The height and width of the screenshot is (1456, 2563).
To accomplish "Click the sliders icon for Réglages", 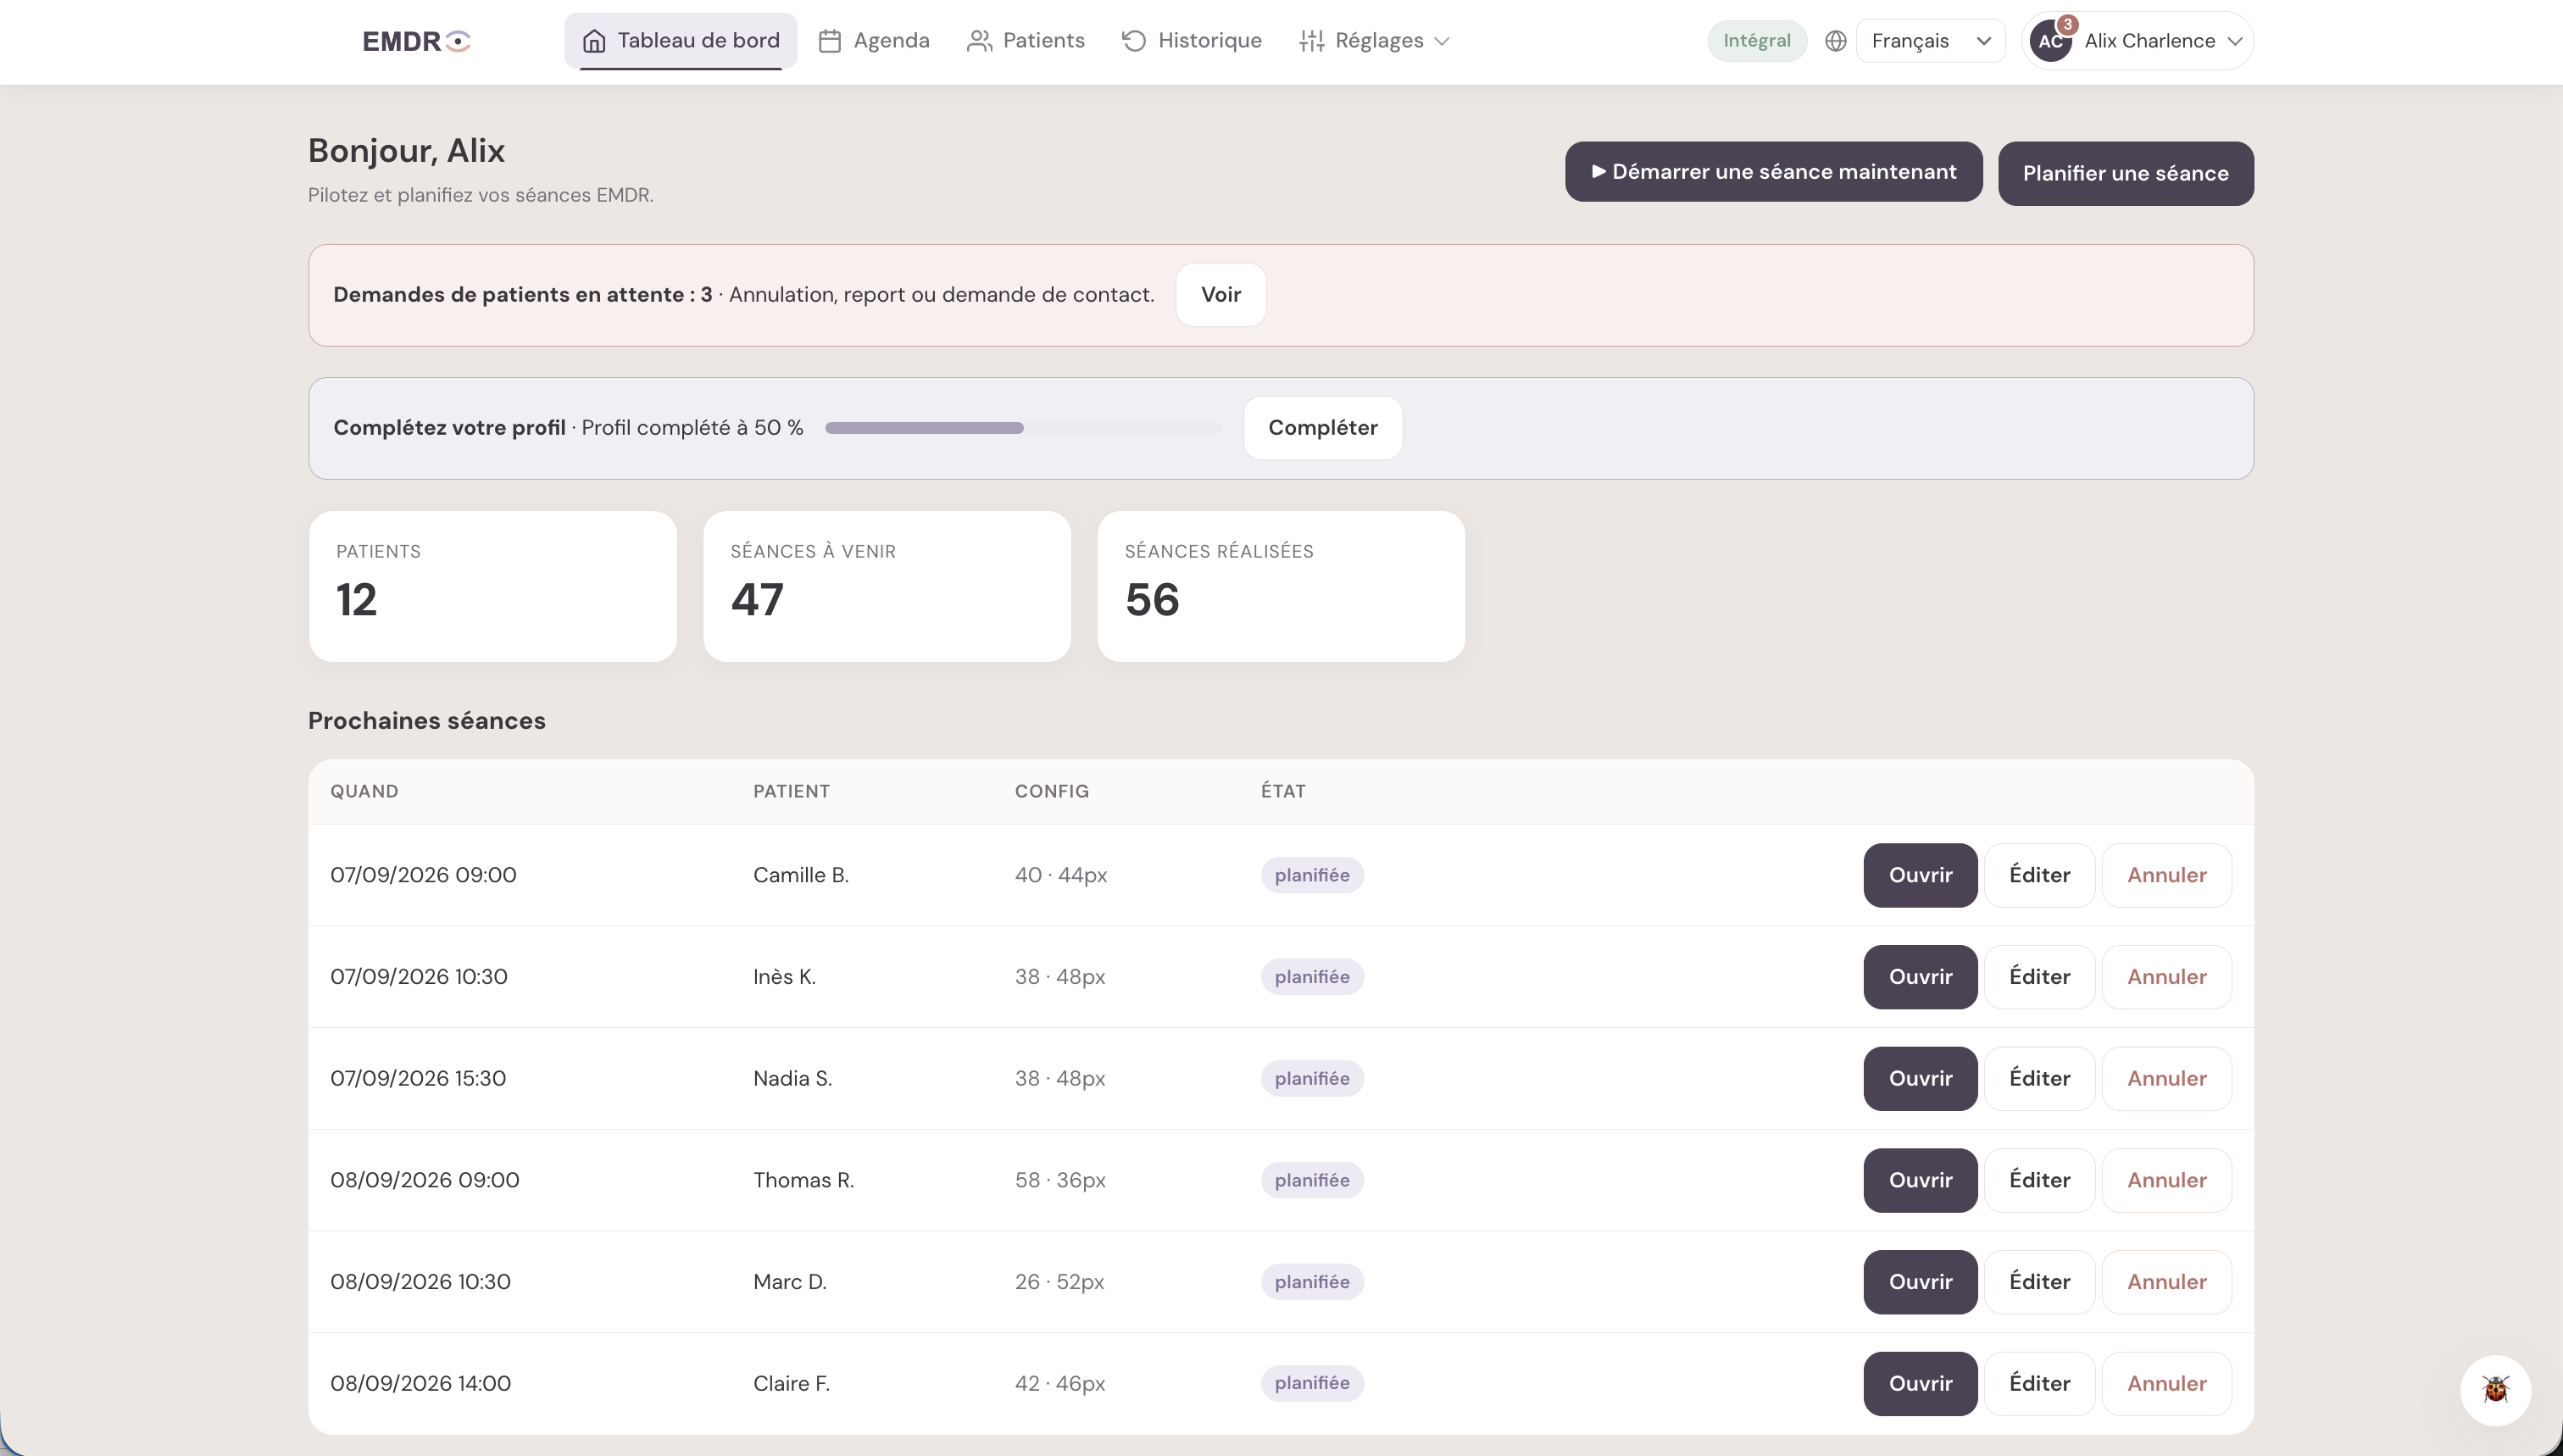I will [1311, 41].
